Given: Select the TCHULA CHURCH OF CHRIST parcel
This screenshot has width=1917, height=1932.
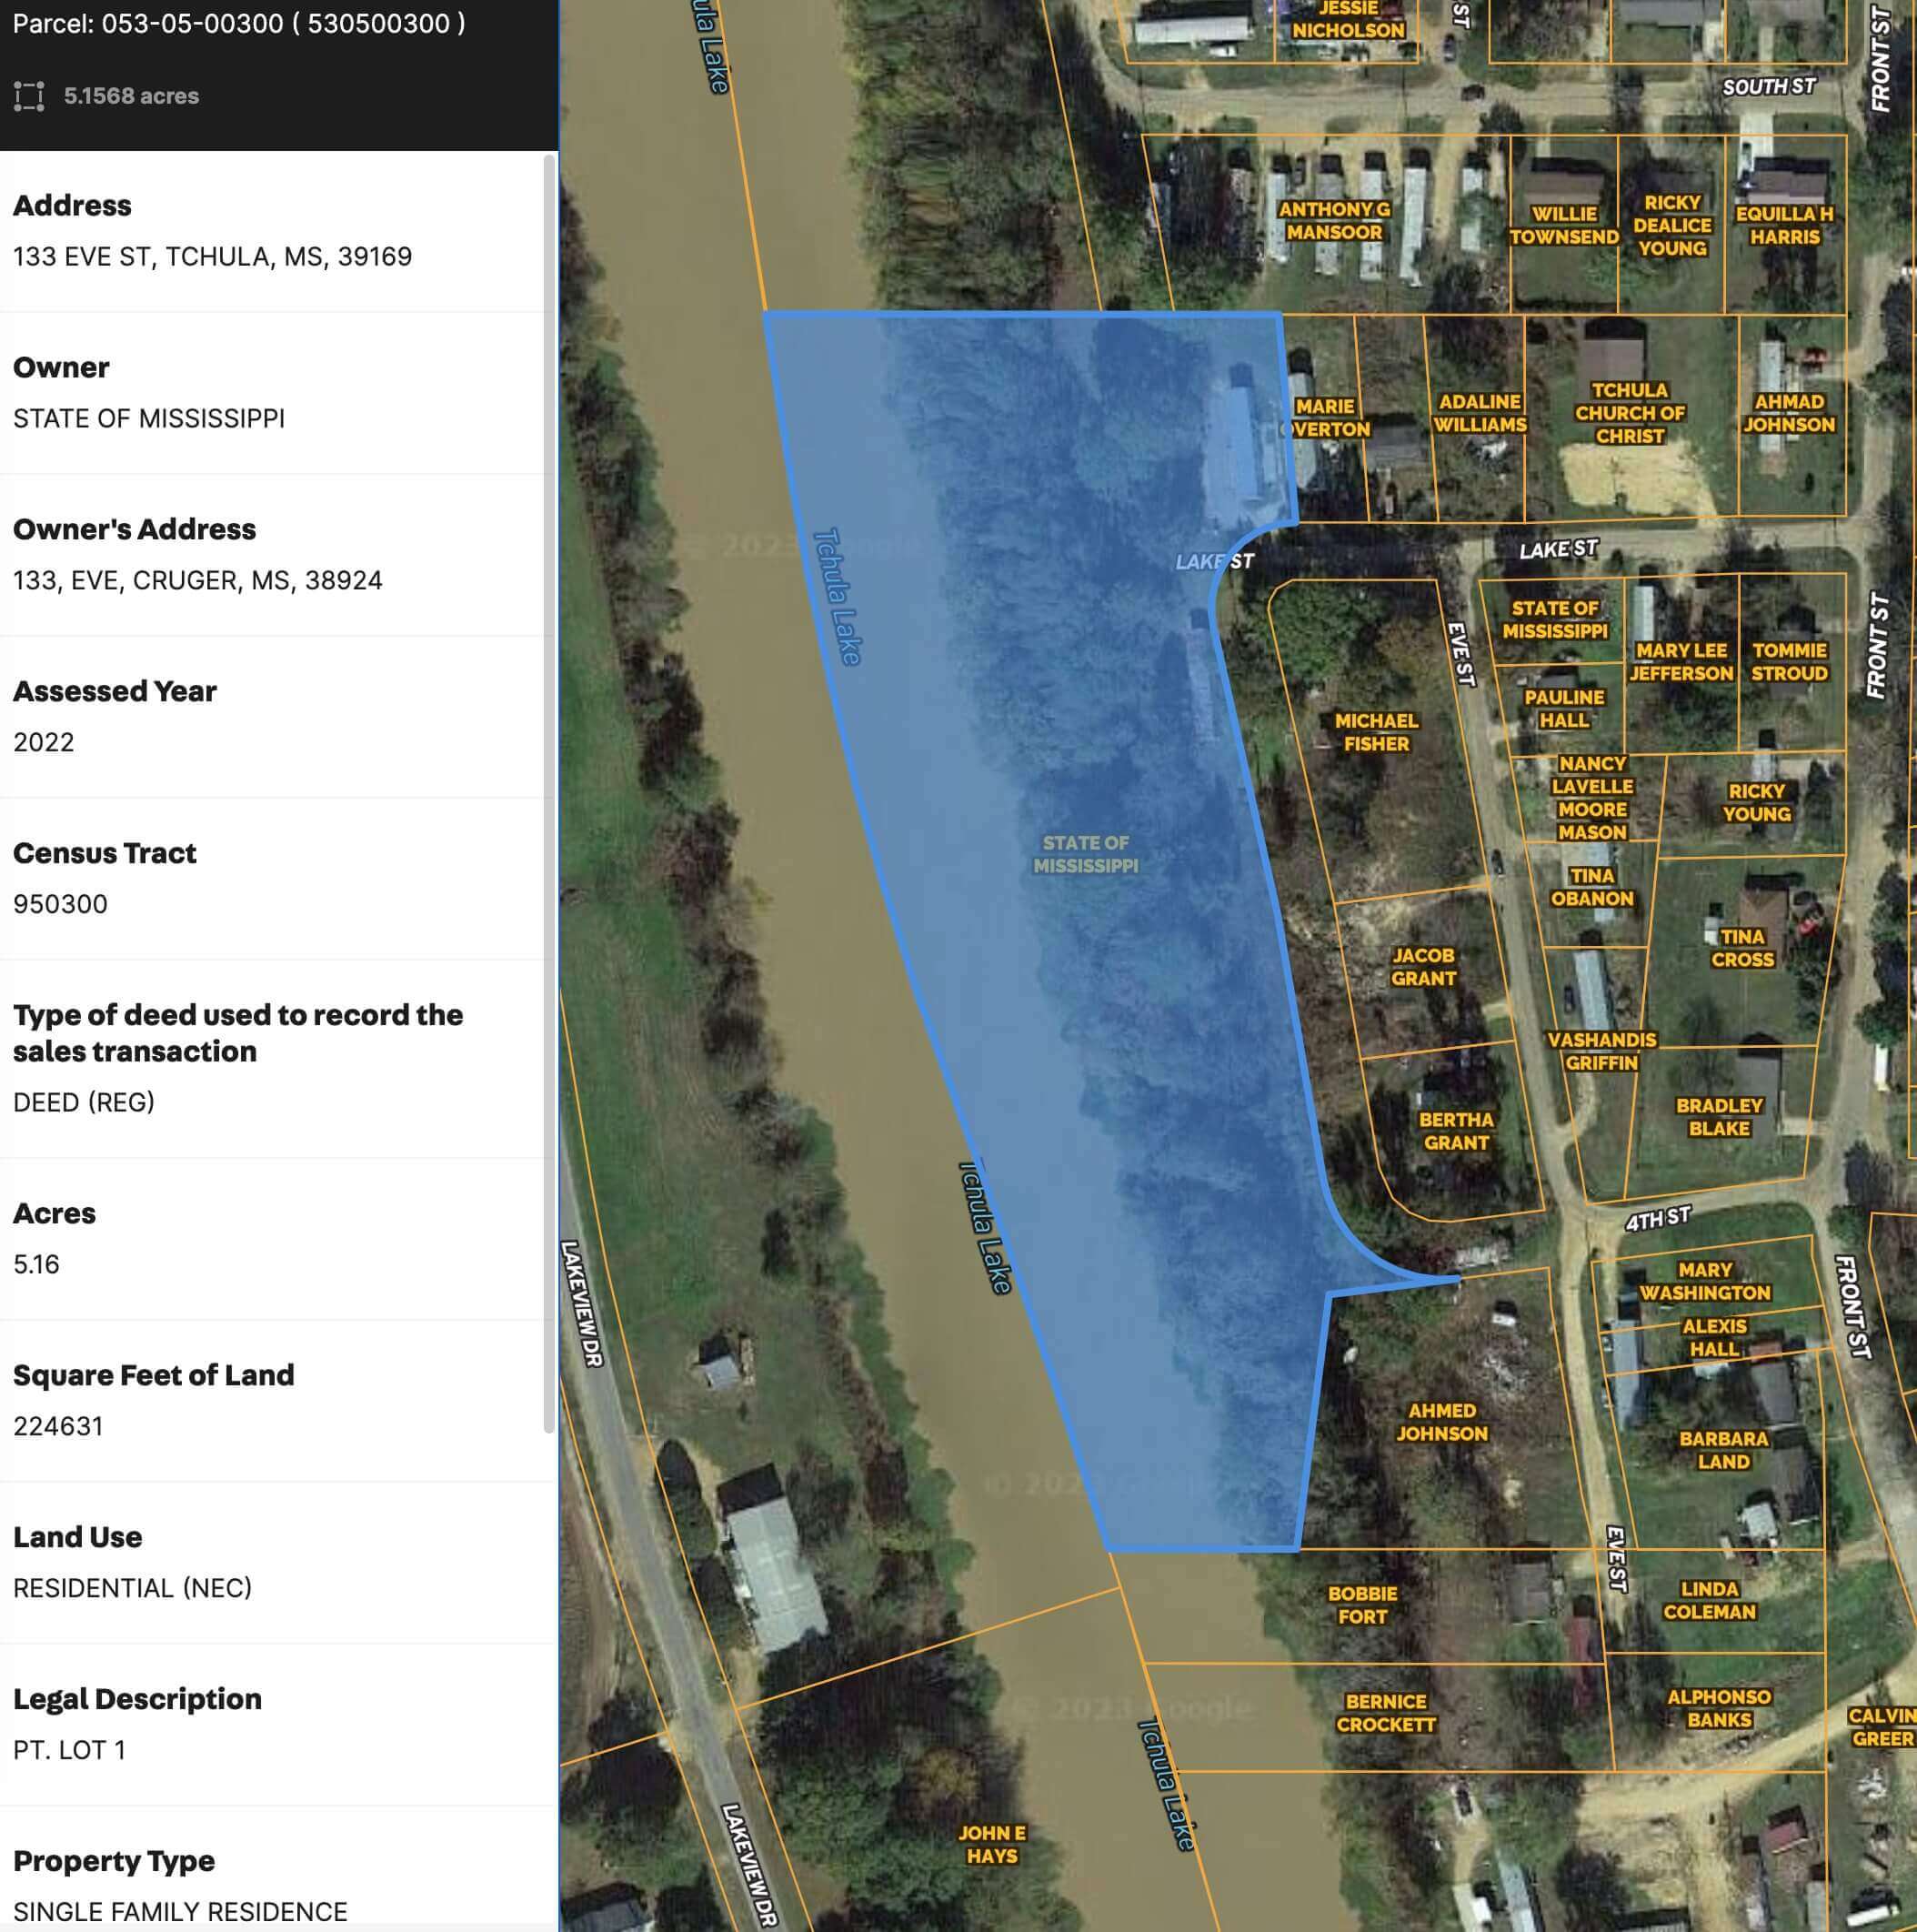Looking at the screenshot, I should click(x=1630, y=412).
